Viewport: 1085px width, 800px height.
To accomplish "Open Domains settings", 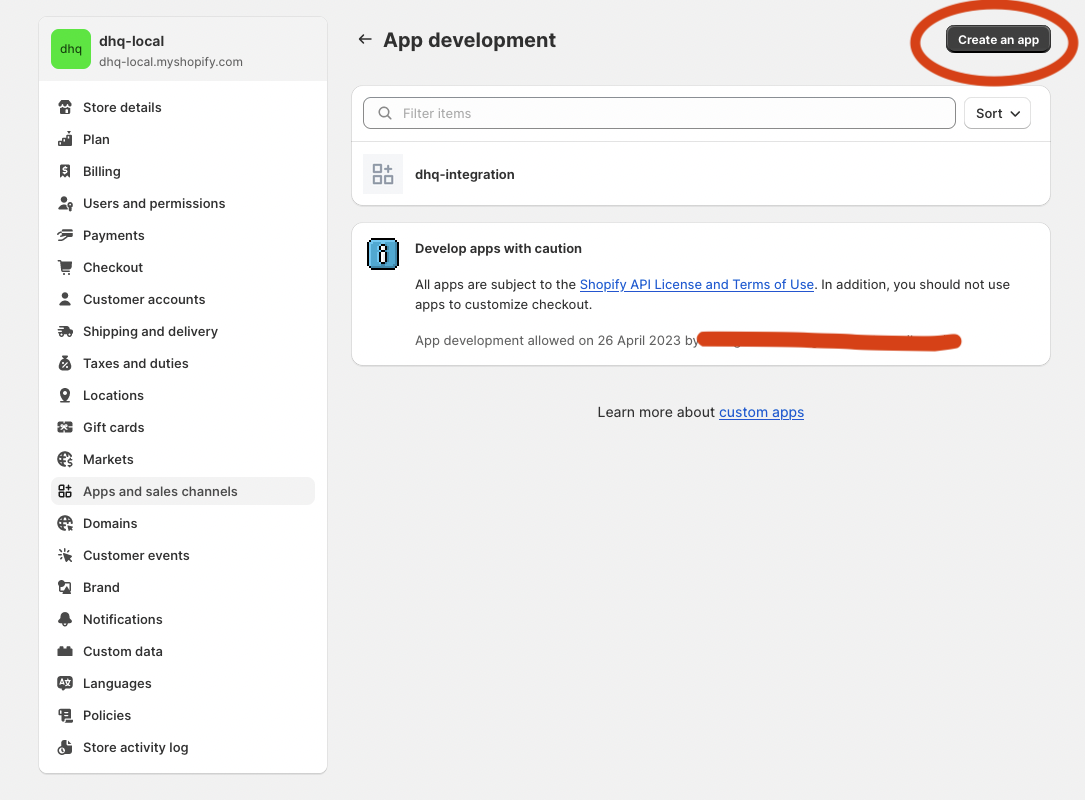I will (x=183, y=523).
